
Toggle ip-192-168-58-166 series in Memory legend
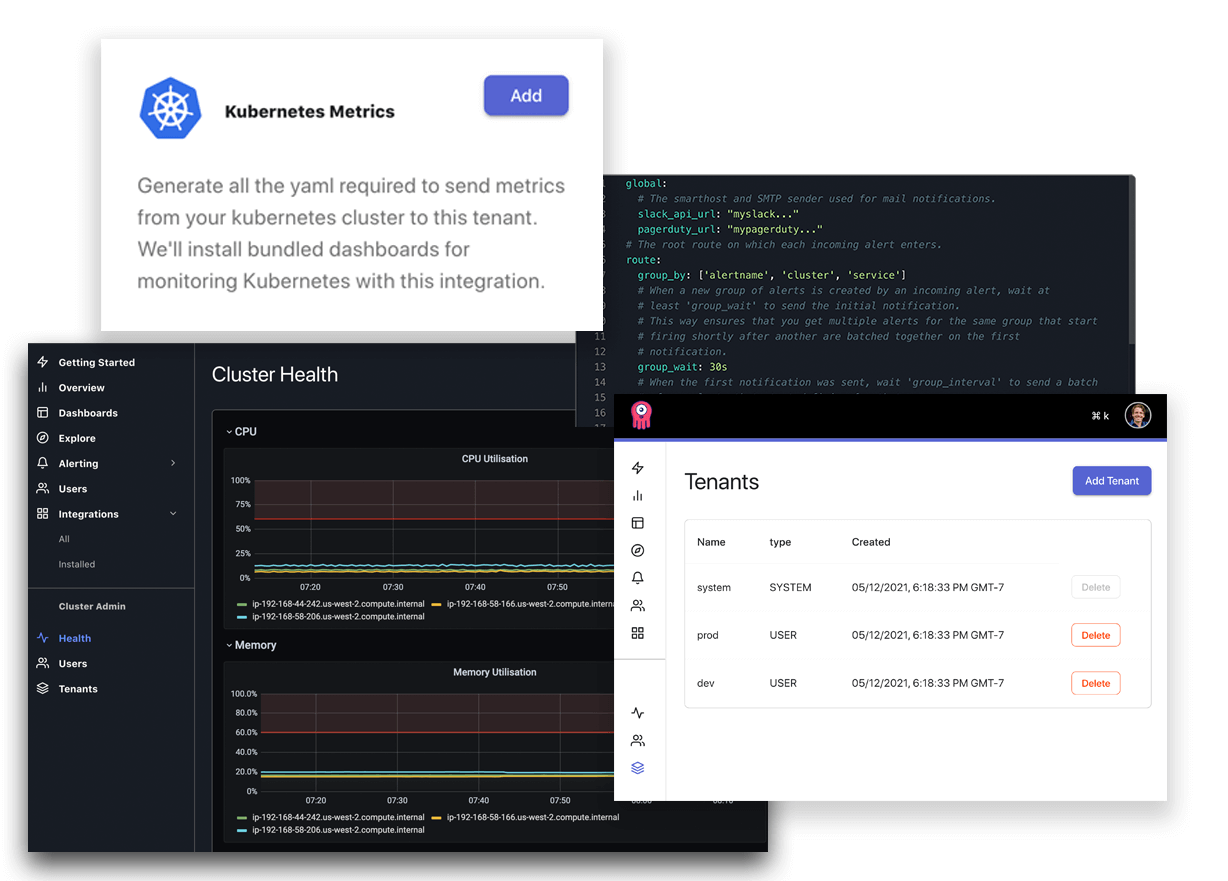(x=526, y=817)
